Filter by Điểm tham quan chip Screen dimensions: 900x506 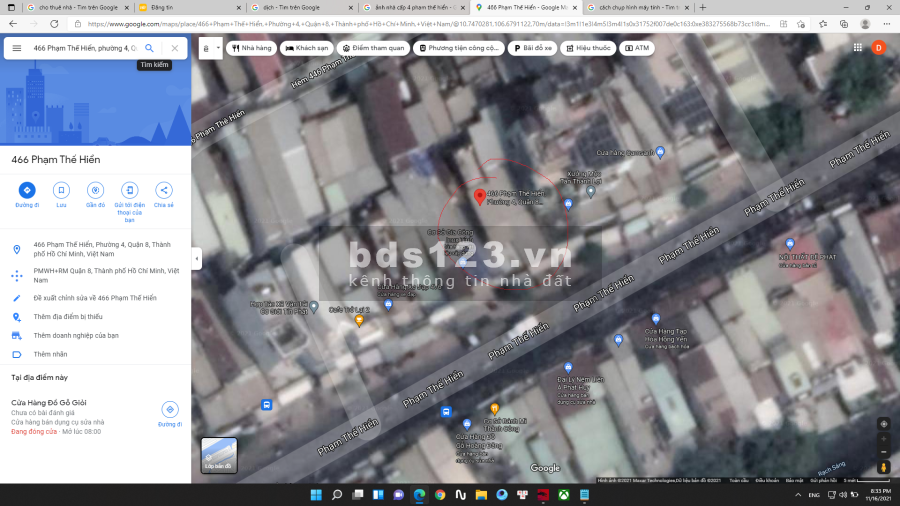374,48
